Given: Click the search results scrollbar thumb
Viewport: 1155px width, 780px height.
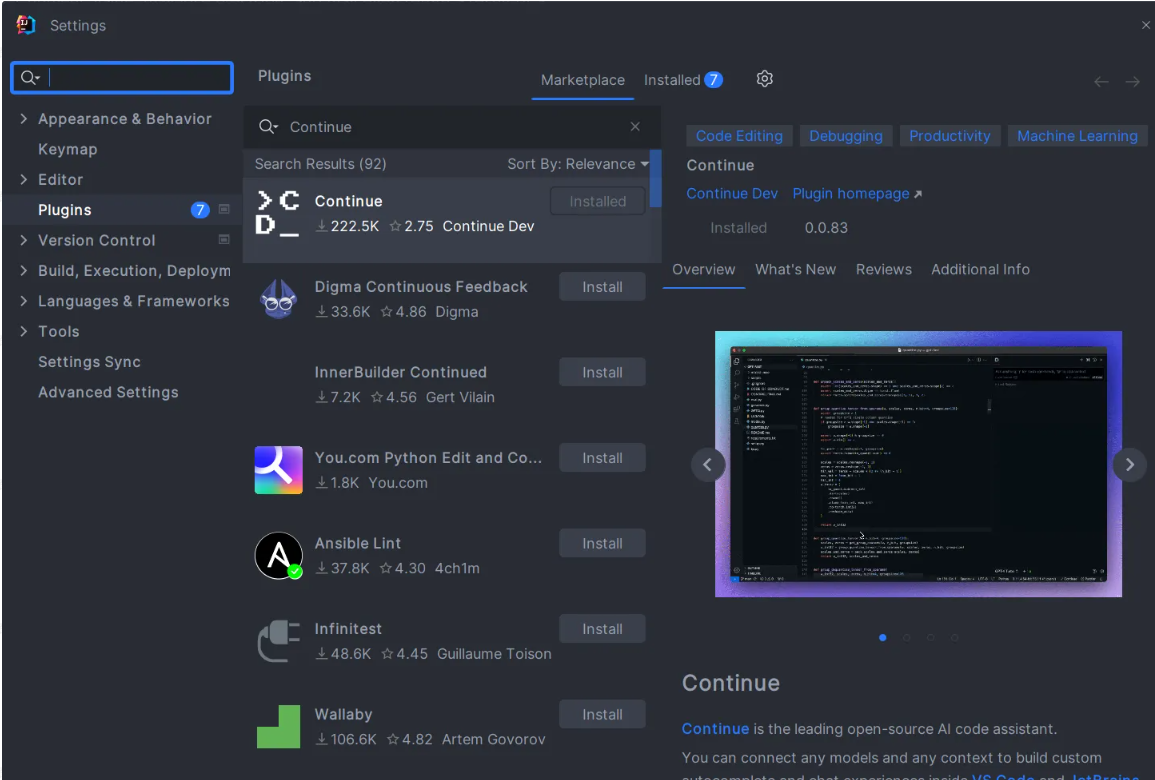Looking at the screenshot, I should coord(656,178).
